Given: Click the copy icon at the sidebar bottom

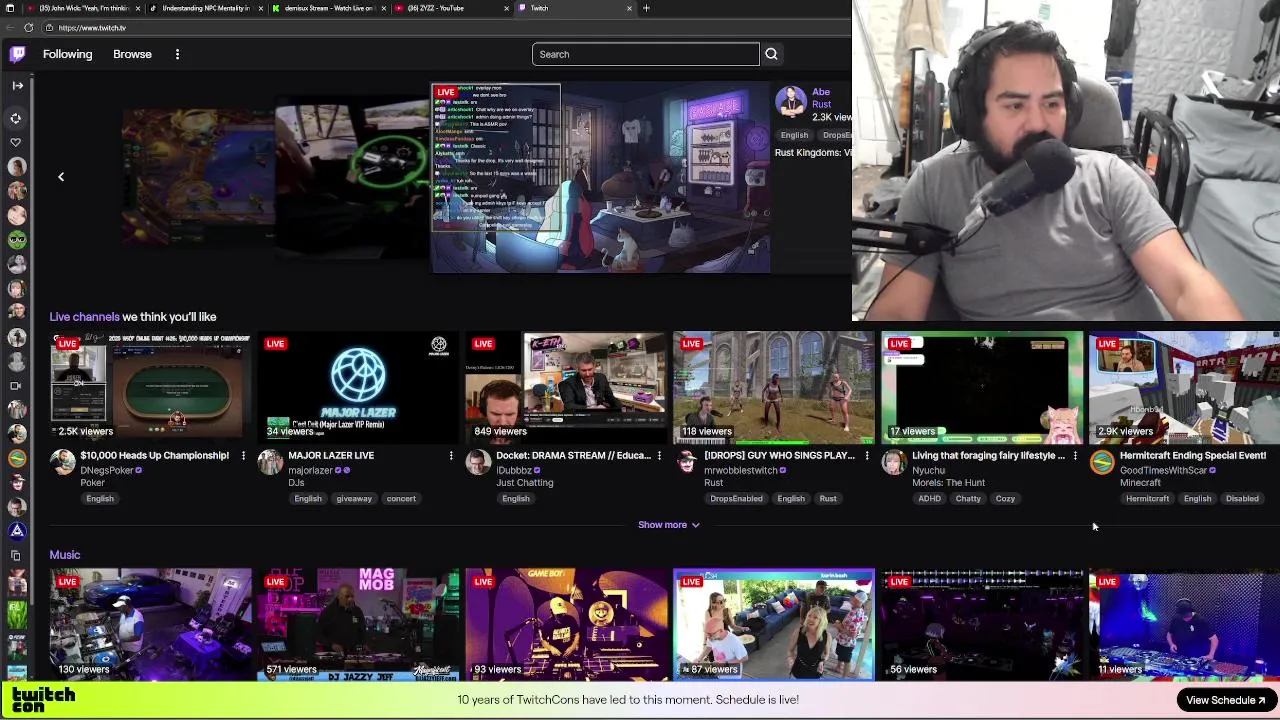Looking at the screenshot, I should pos(16,555).
